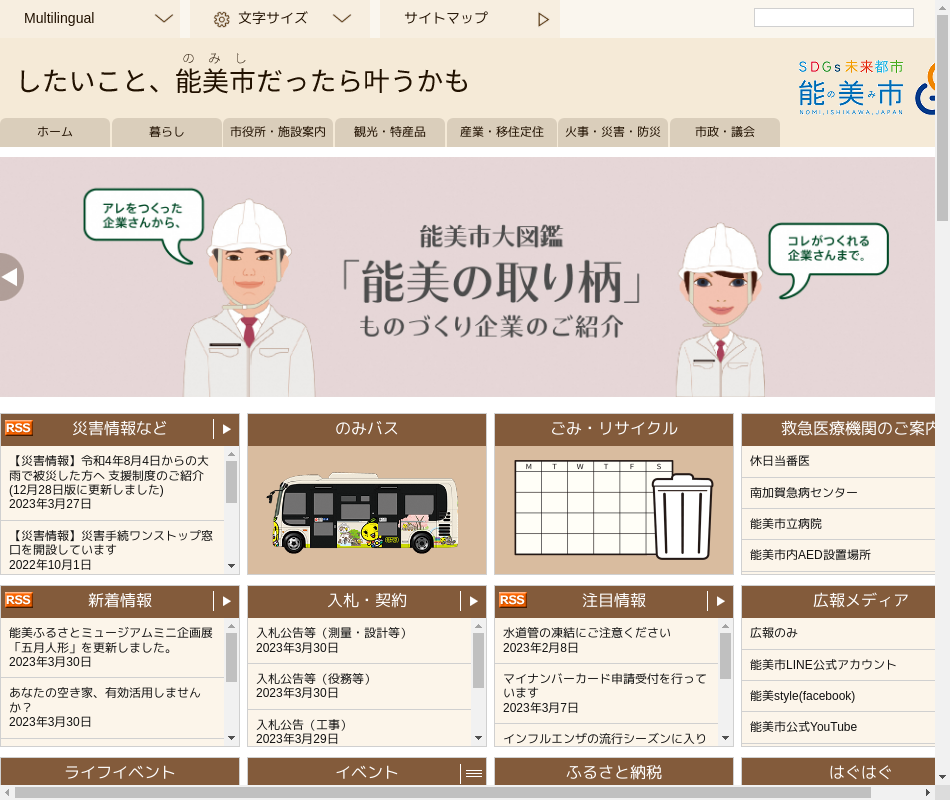Click the site search input field
This screenshot has height=800, width=950.
(x=833, y=18)
